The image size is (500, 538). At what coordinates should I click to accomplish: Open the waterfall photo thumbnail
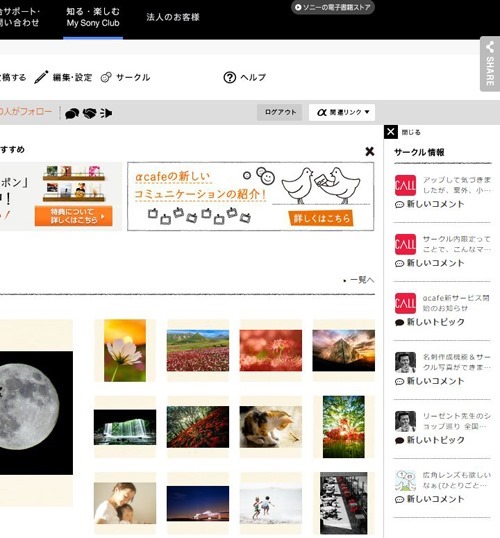(x=125, y=427)
